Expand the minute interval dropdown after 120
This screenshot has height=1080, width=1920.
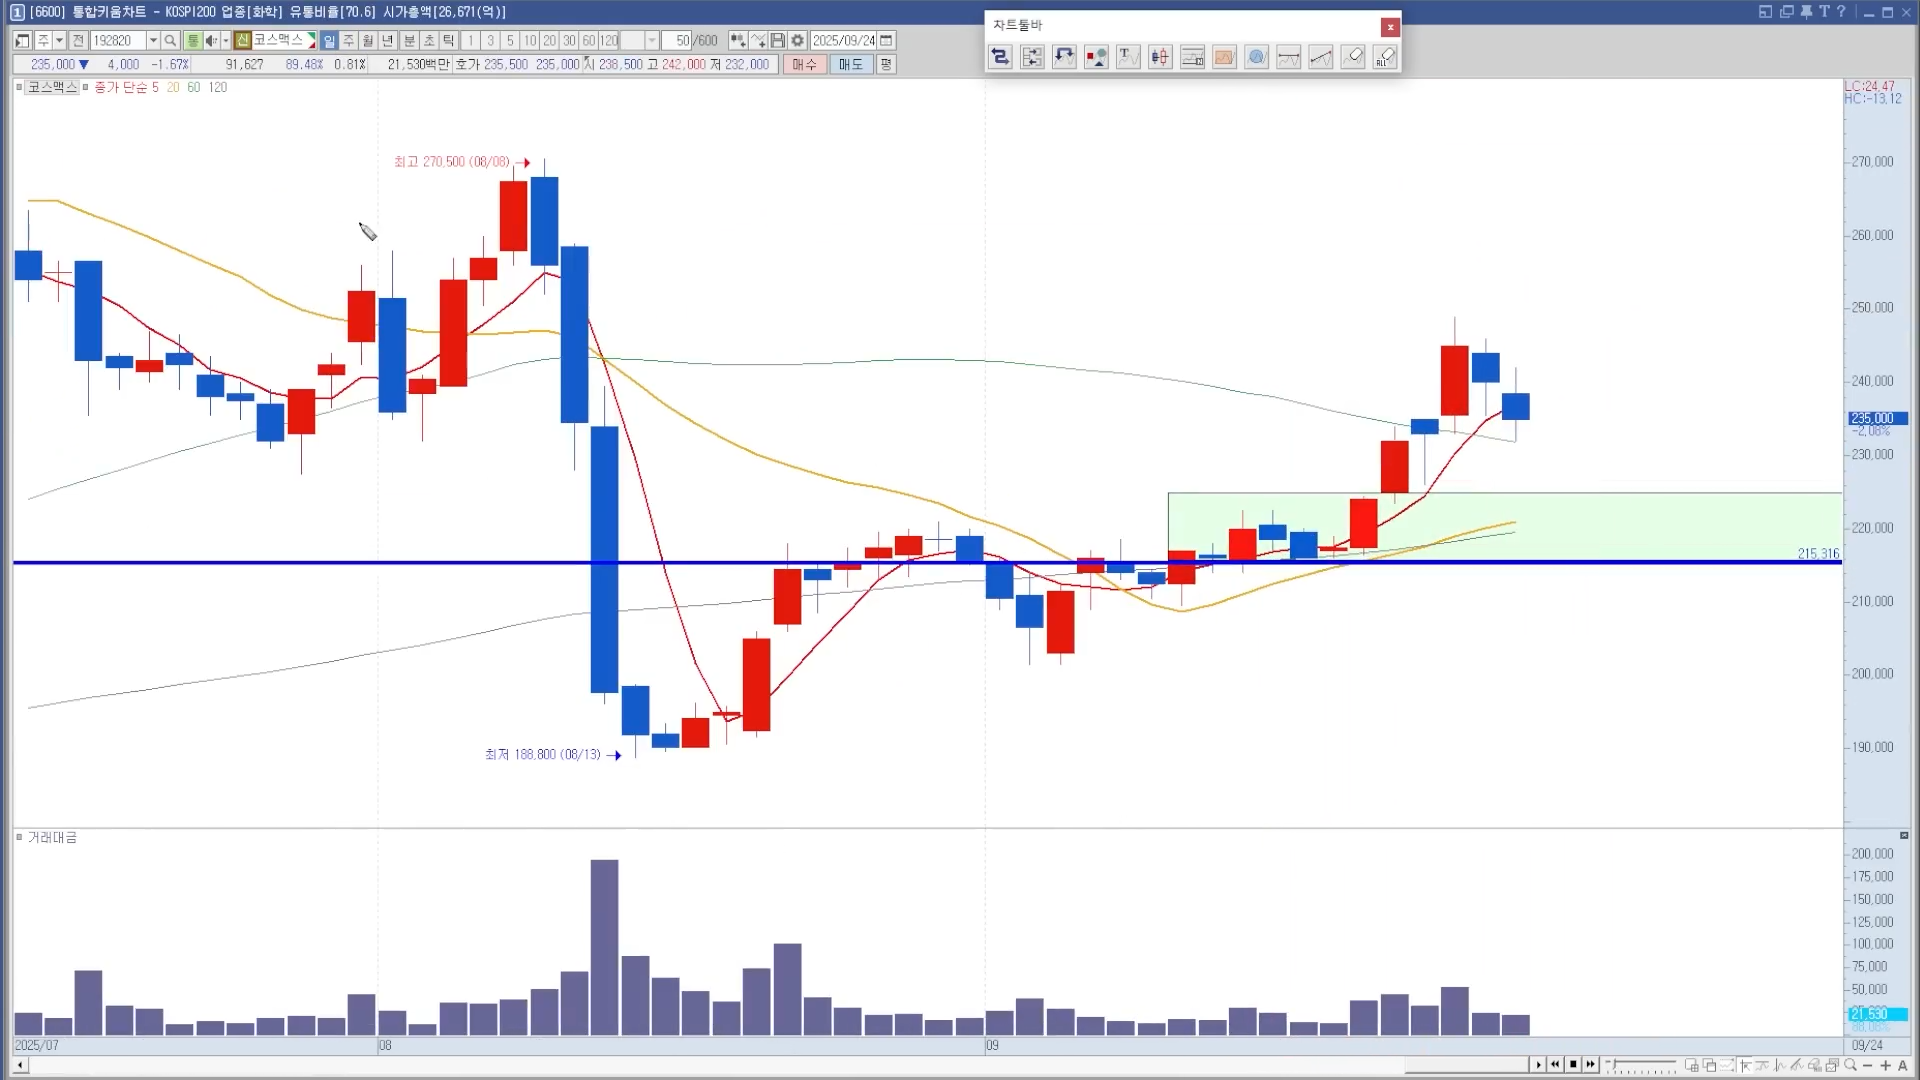pos(651,41)
